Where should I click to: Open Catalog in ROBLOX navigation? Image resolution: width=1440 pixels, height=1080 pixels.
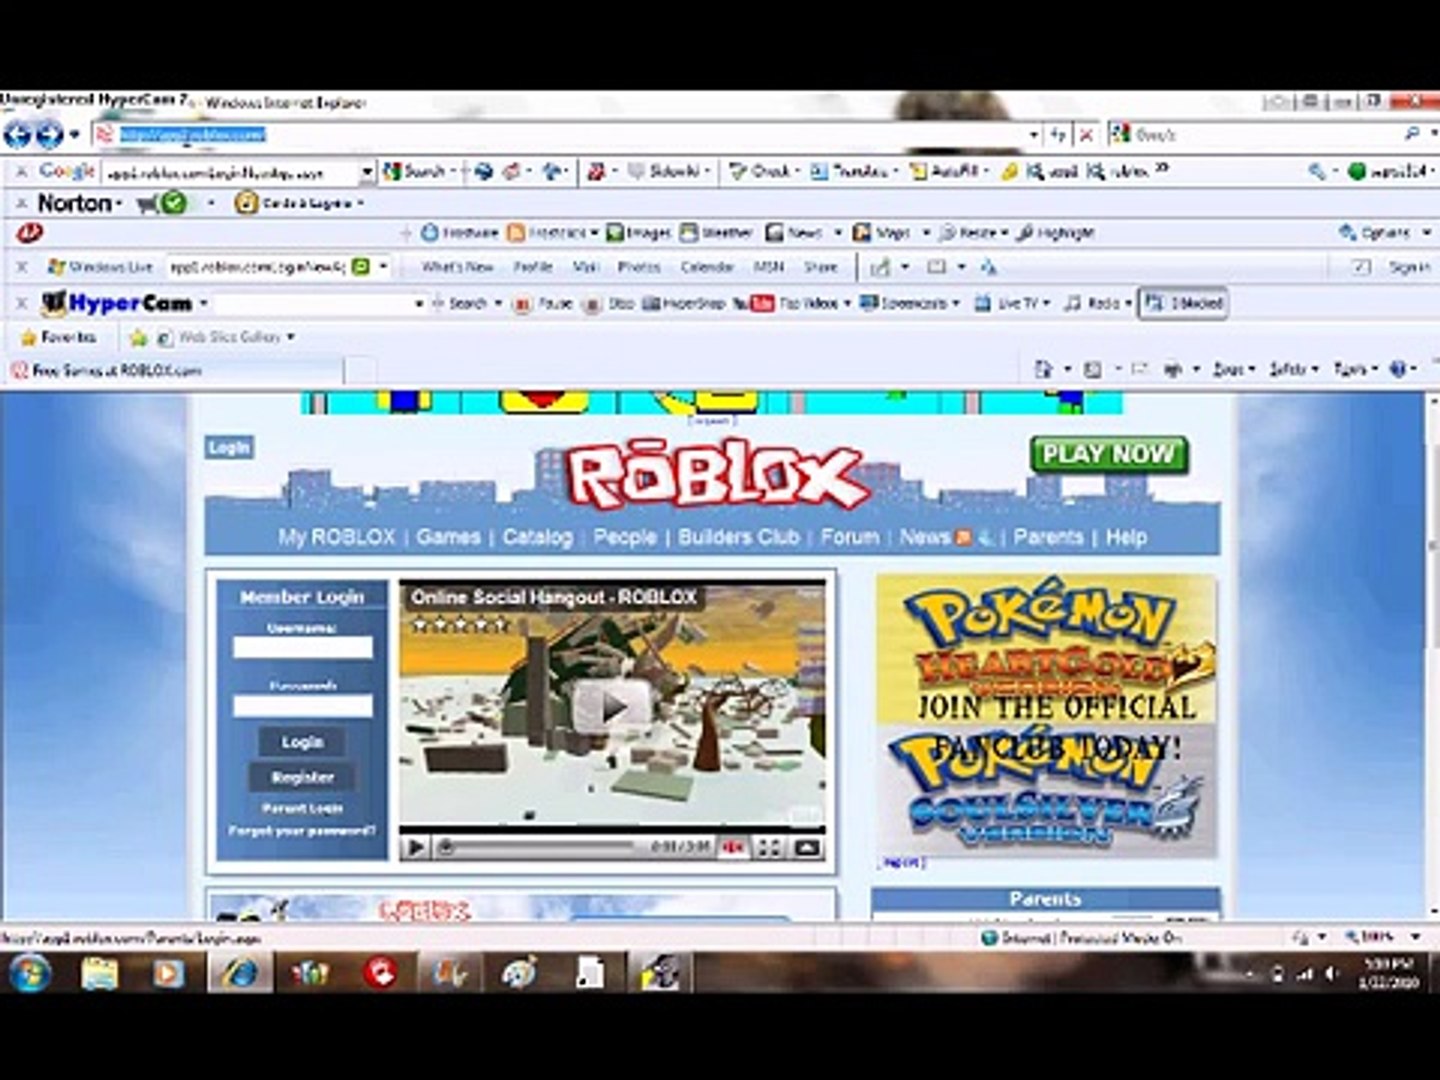tap(537, 537)
